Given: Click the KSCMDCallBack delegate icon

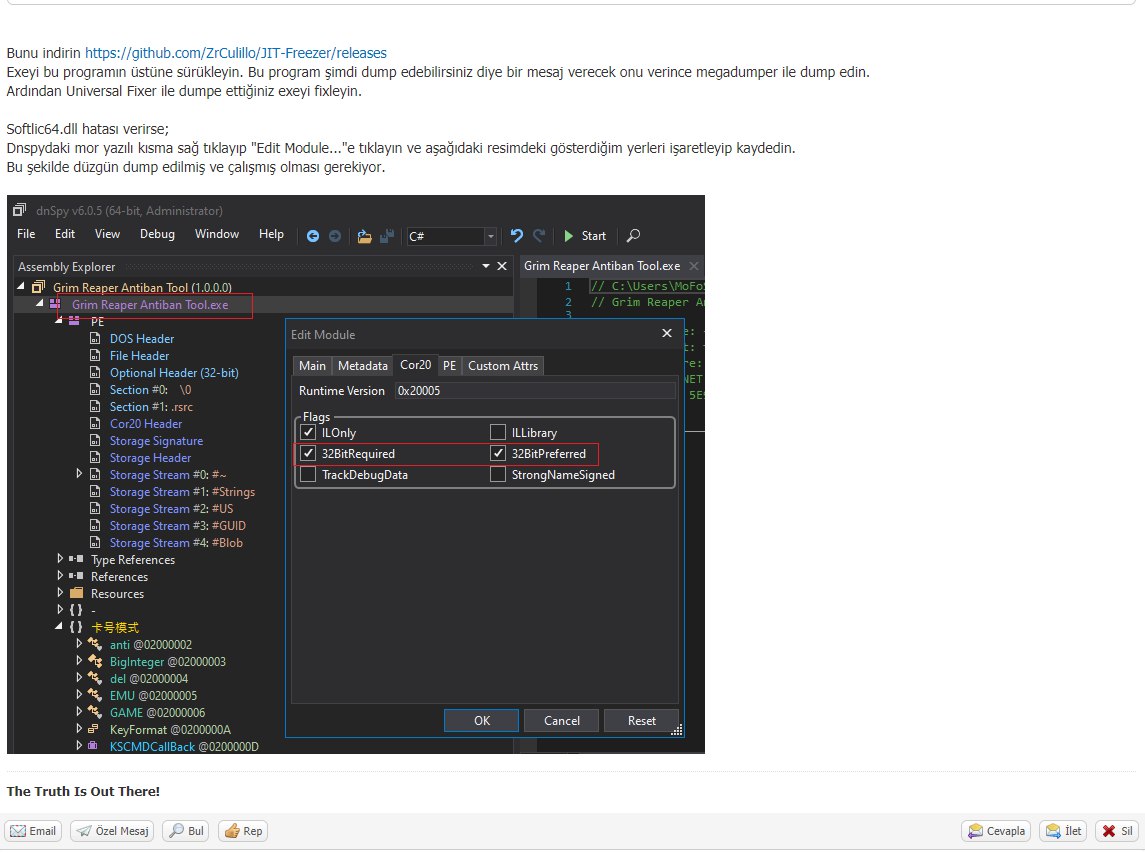Looking at the screenshot, I should point(93,746).
